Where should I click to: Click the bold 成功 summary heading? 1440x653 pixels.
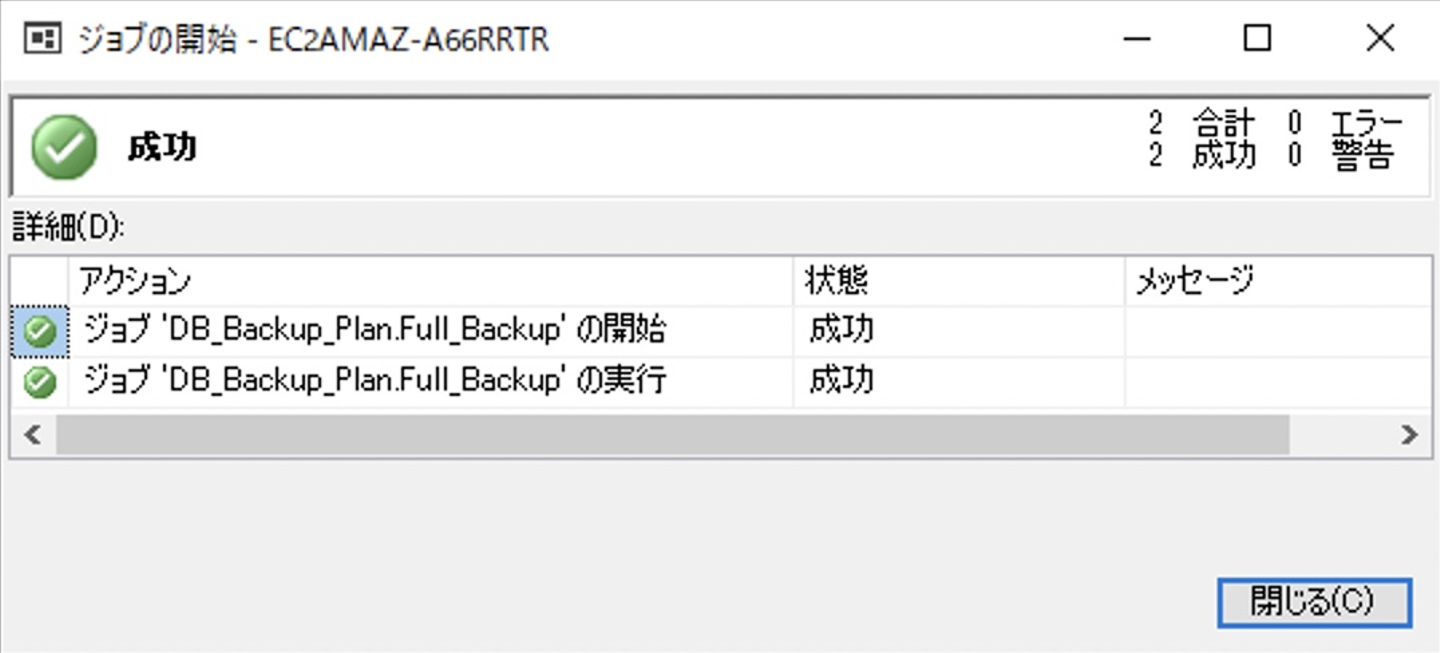pos(162,148)
